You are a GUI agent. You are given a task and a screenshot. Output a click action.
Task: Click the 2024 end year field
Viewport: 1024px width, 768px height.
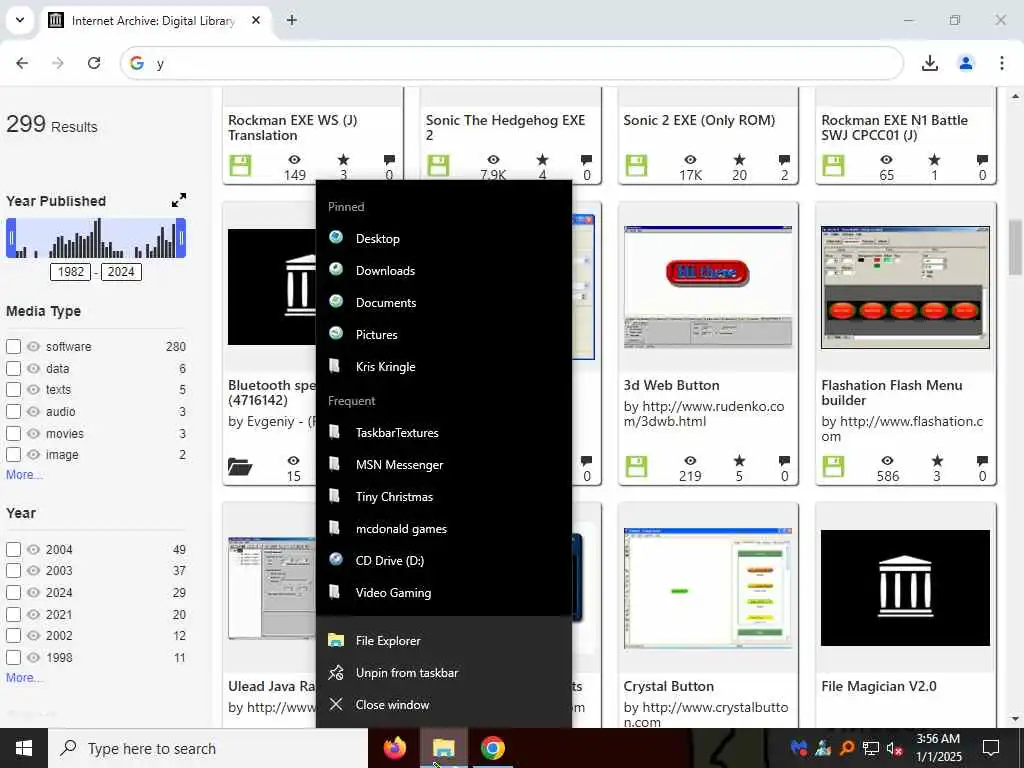(x=121, y=272)
